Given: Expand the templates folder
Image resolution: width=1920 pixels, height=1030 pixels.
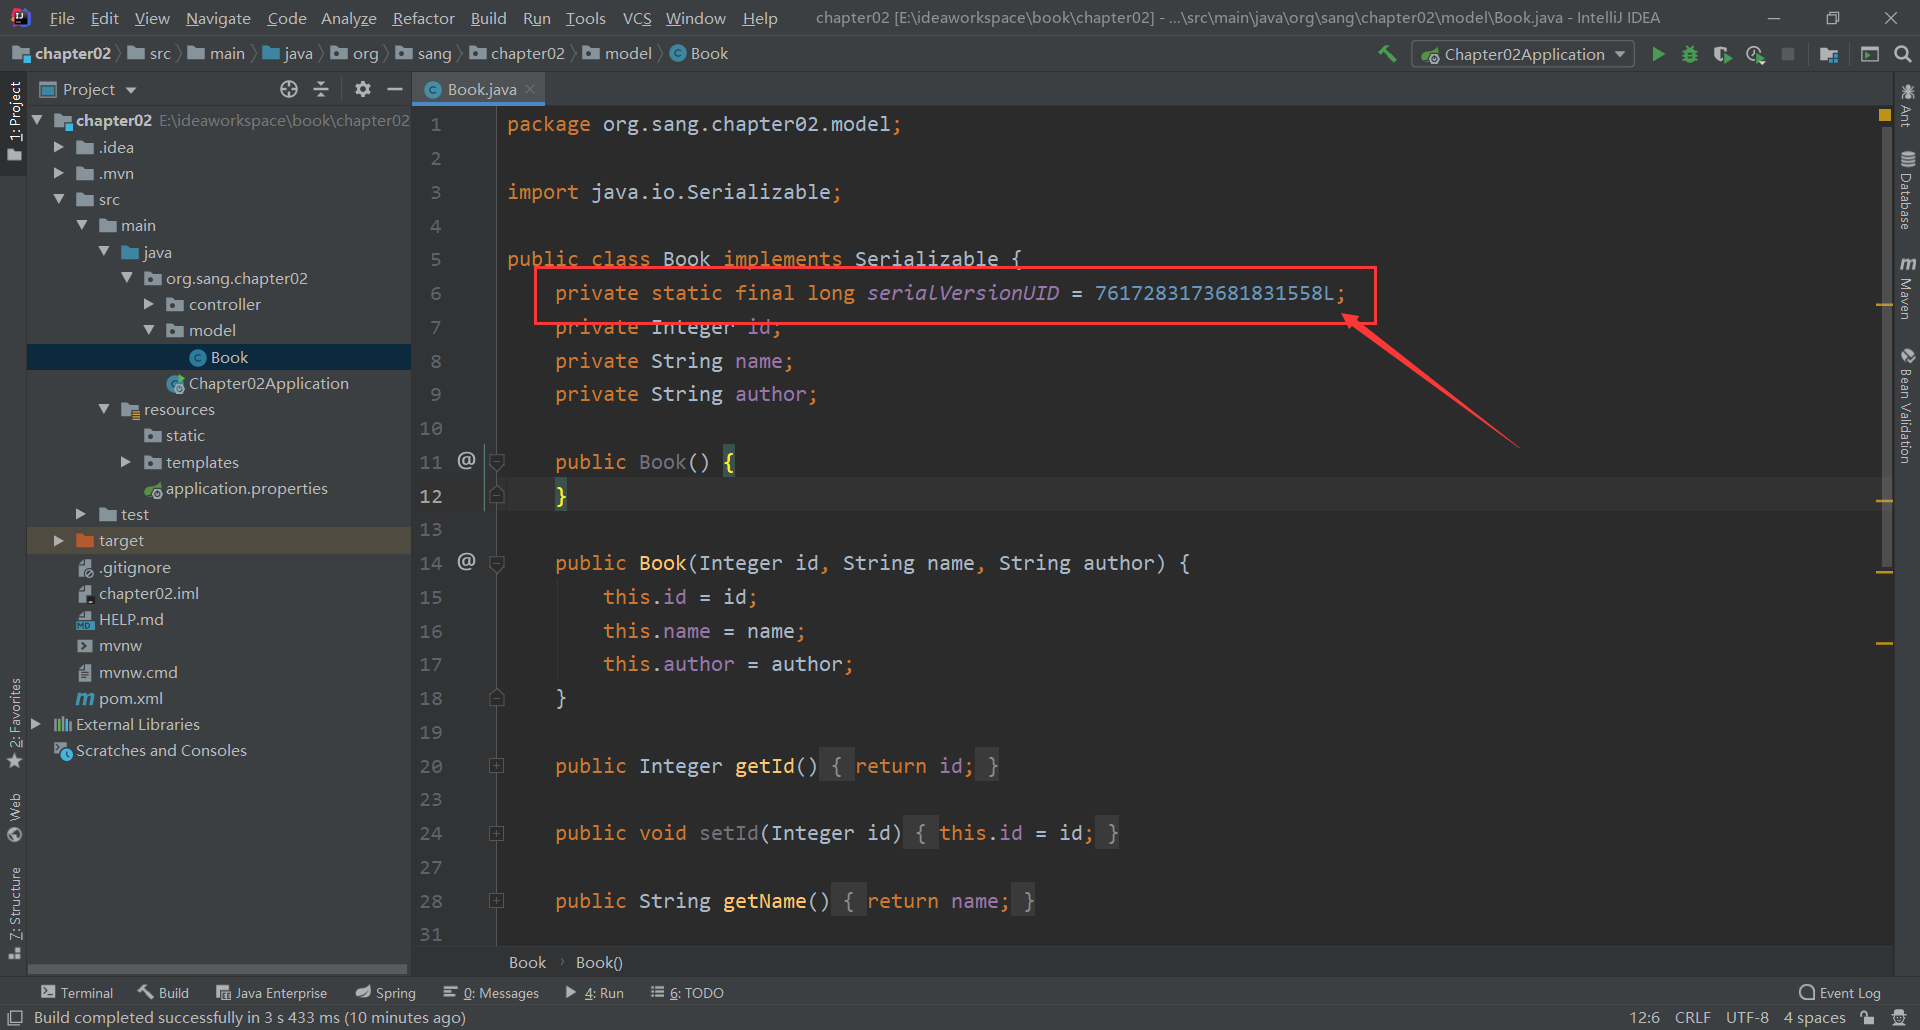Looking at the screenshot, I should tap(126, 462).
